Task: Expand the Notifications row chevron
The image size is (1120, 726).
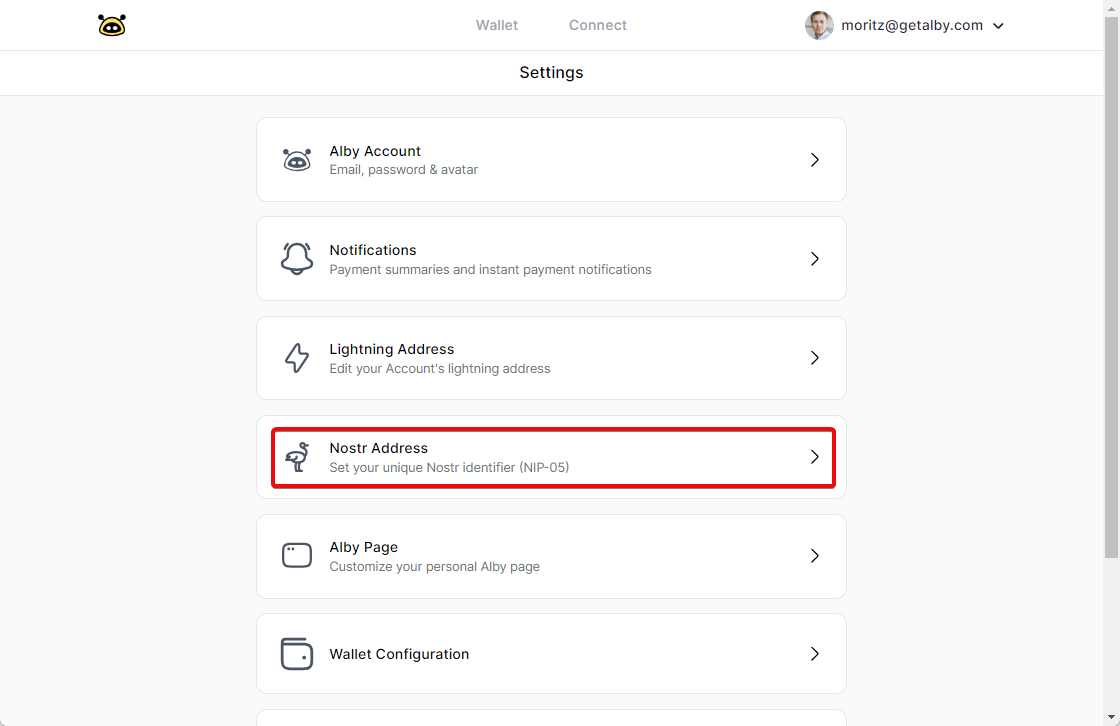Action: [815, 259]
